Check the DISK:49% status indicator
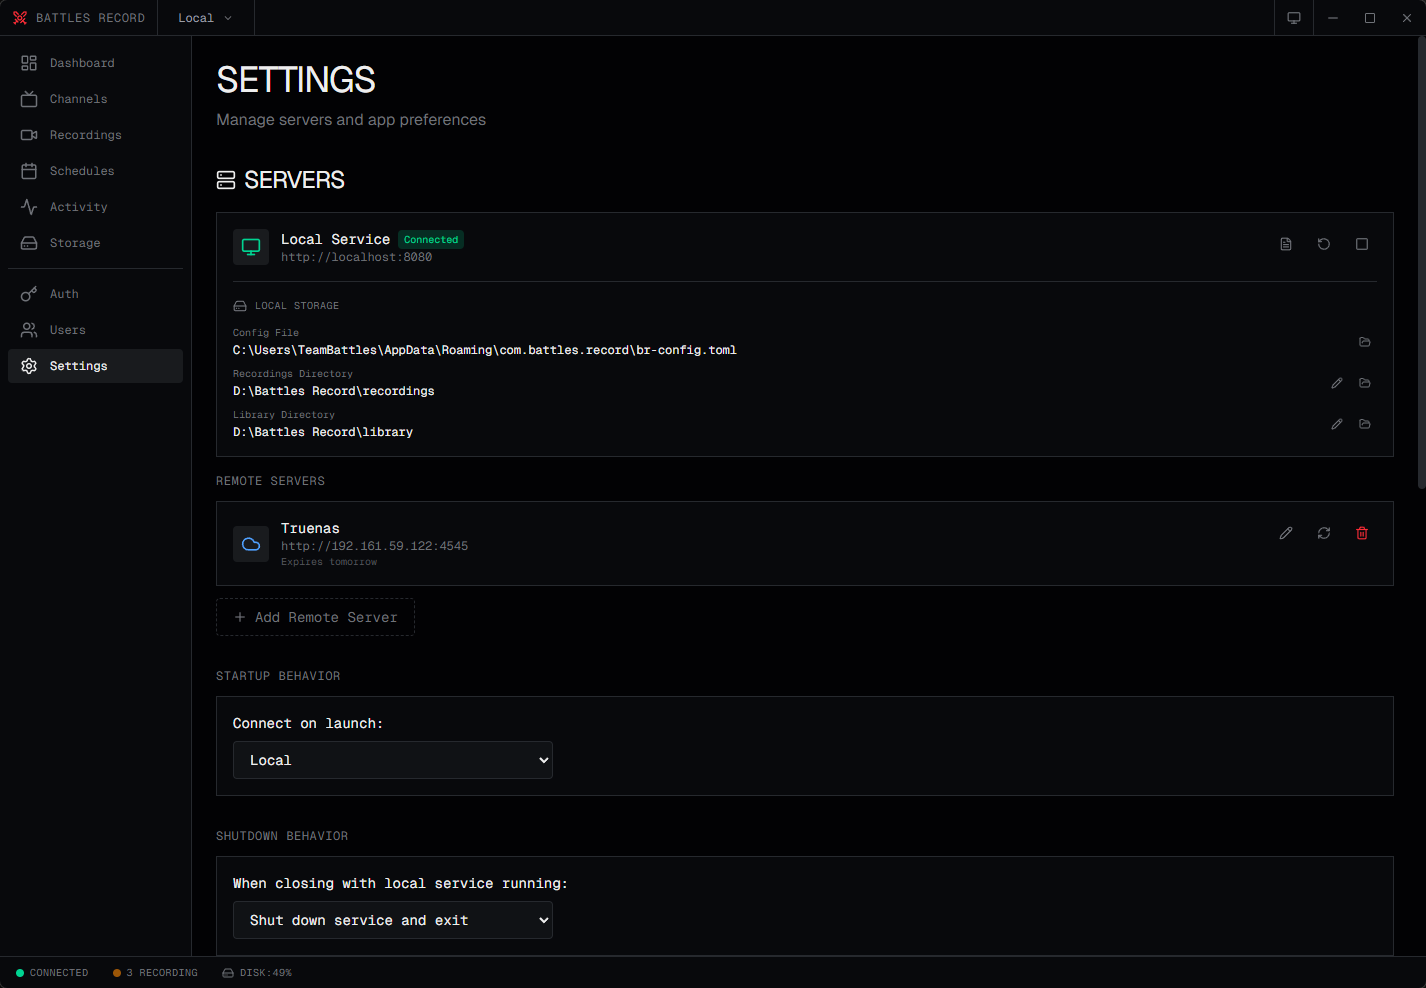1426x988 pixels. tap(257, 972)
